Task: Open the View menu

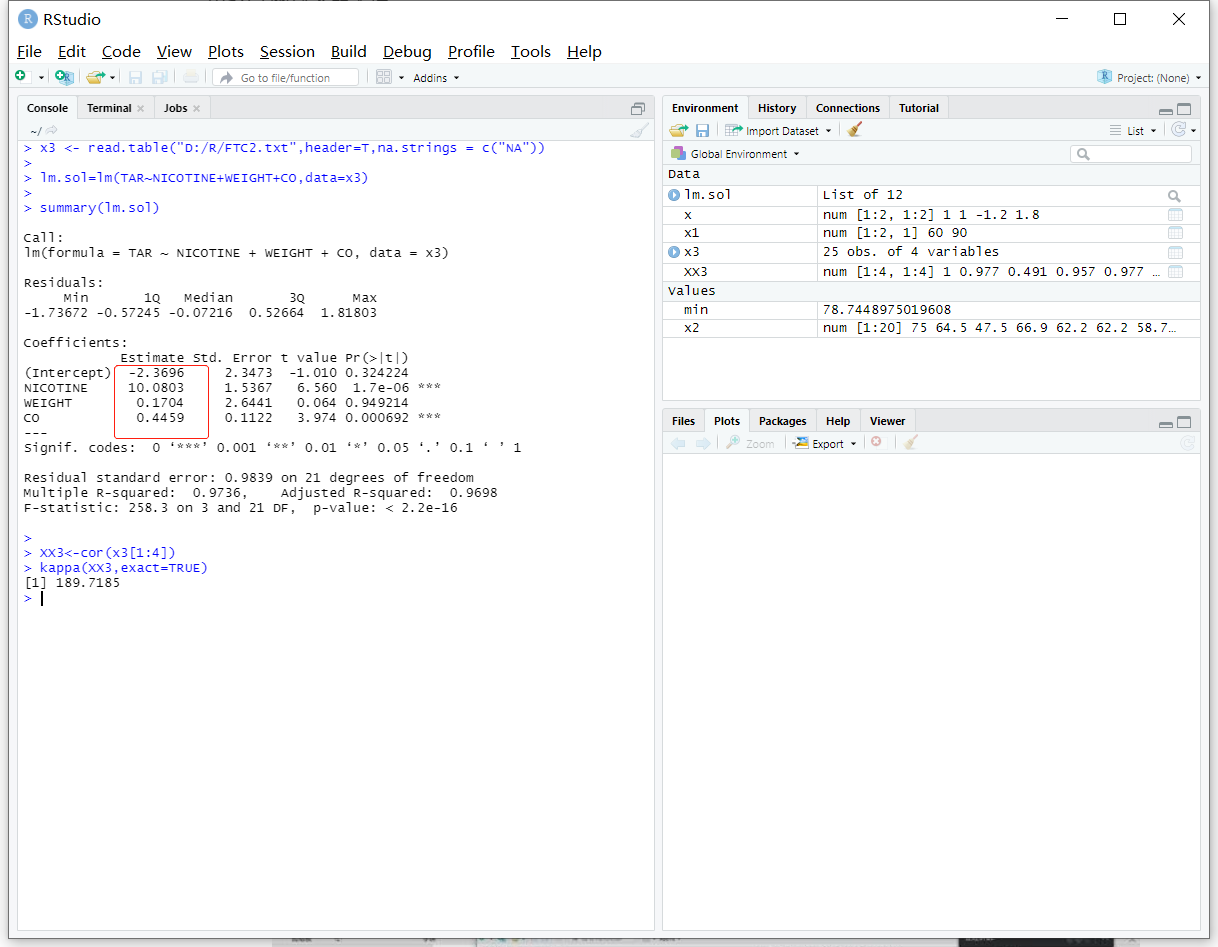Action: pyautogui.click(x=174, y=51)
